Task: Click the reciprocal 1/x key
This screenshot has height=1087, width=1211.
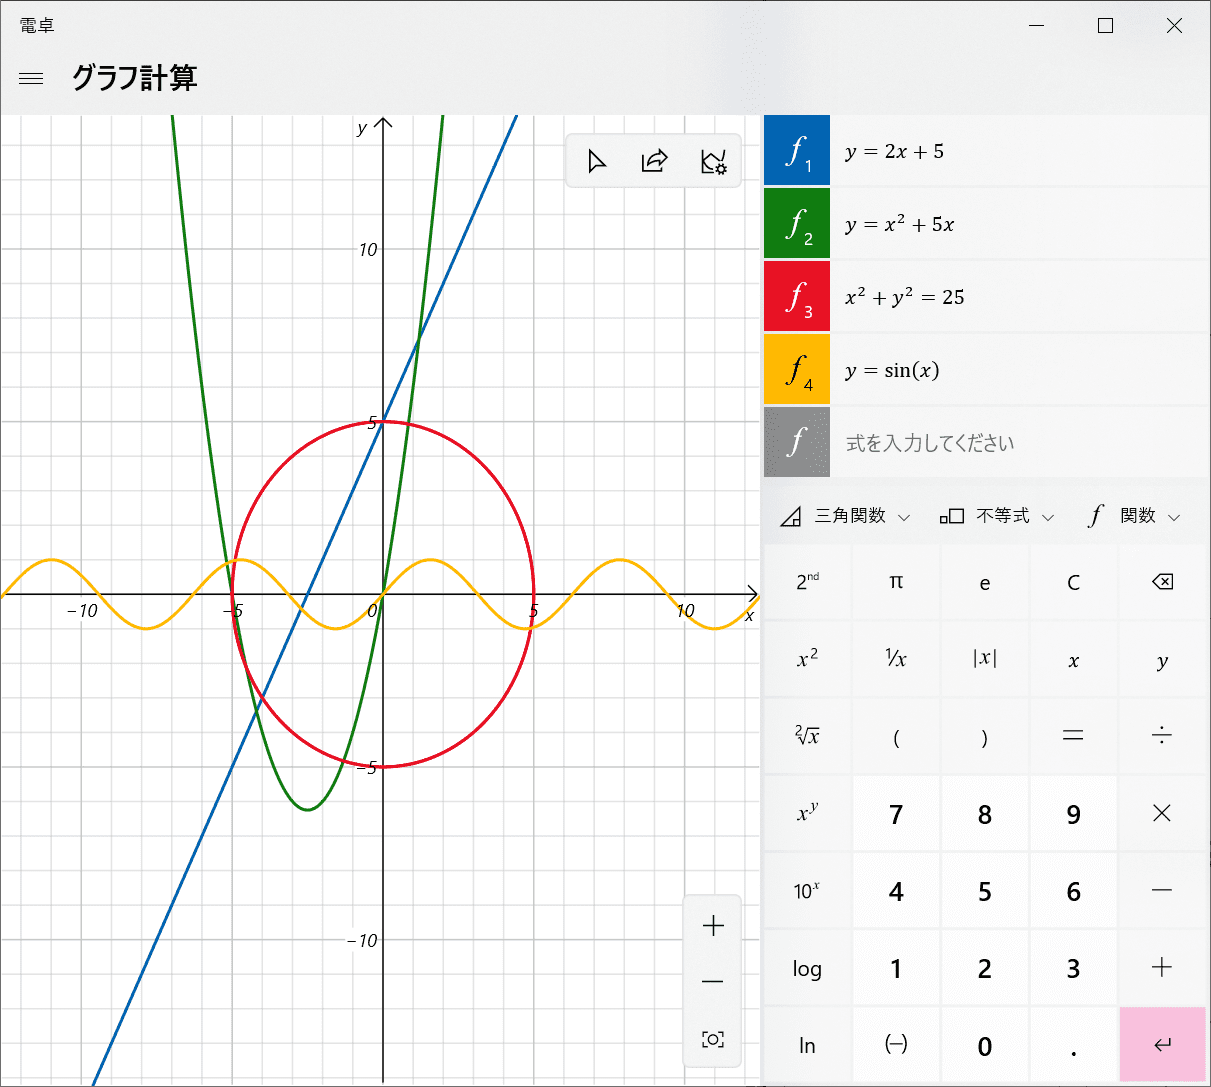Action: tap(896, 659)
